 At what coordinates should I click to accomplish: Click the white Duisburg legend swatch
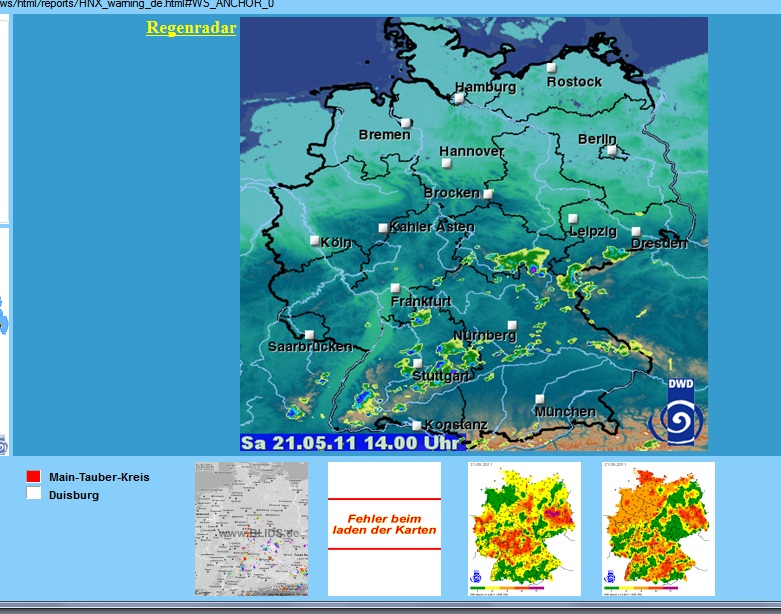click(33, 494)
